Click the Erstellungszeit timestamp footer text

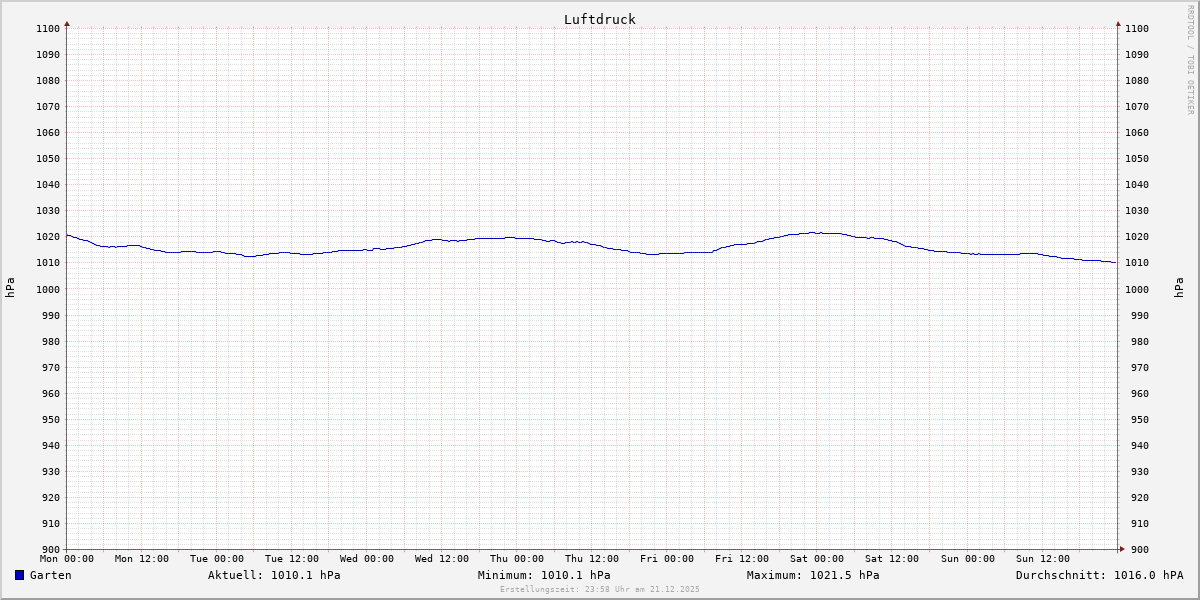pyautogui.click(x=600, y=589)
